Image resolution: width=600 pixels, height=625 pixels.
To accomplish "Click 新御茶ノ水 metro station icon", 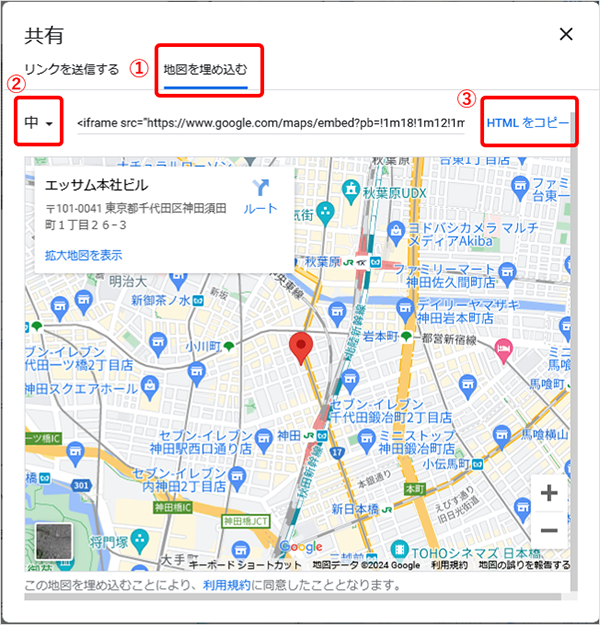I will coord(198,301).
